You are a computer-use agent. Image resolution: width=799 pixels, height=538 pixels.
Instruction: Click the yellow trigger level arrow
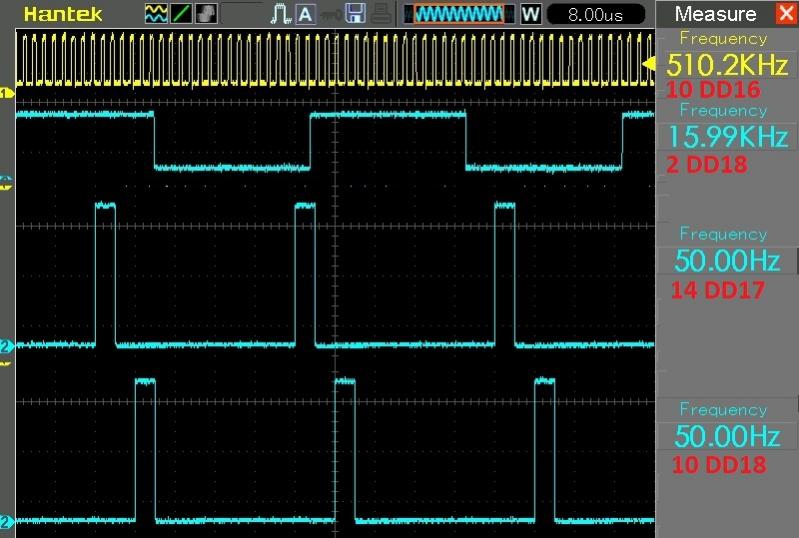tap(648, 65)
